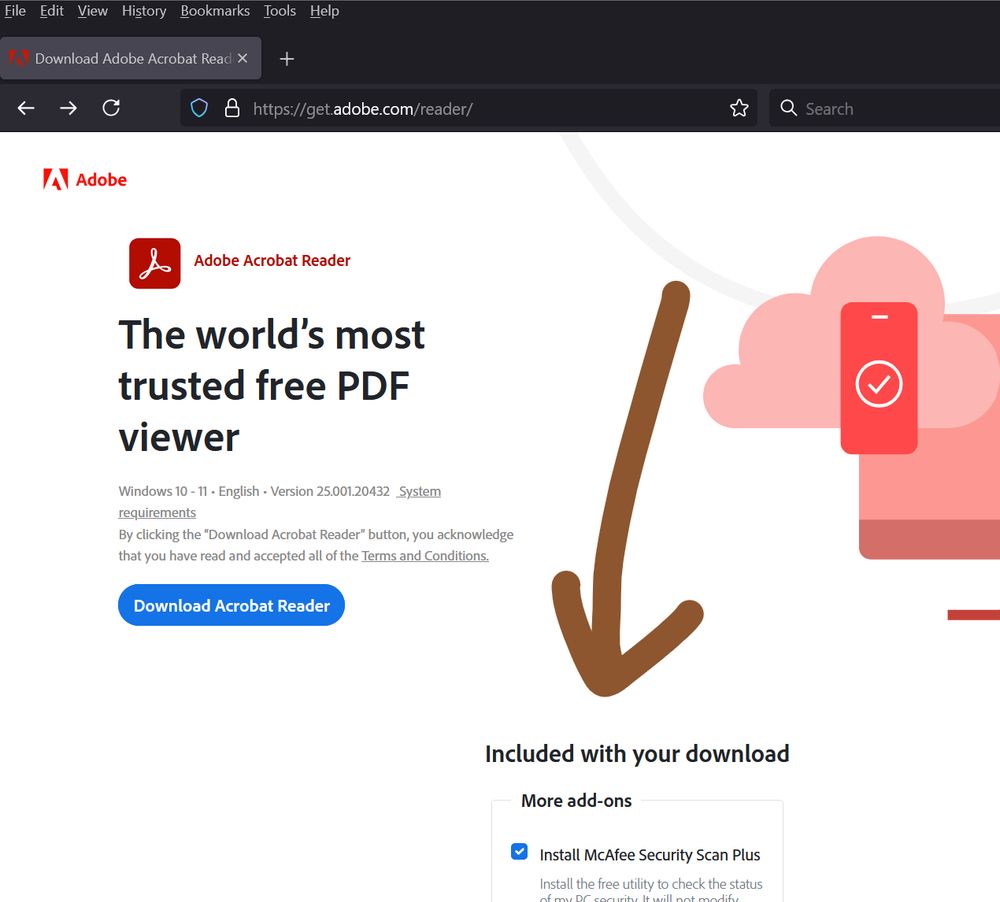Open the File menu
Image resolution: width=1000 pixels, height=902 pixels.
click(x=15, y=11)
